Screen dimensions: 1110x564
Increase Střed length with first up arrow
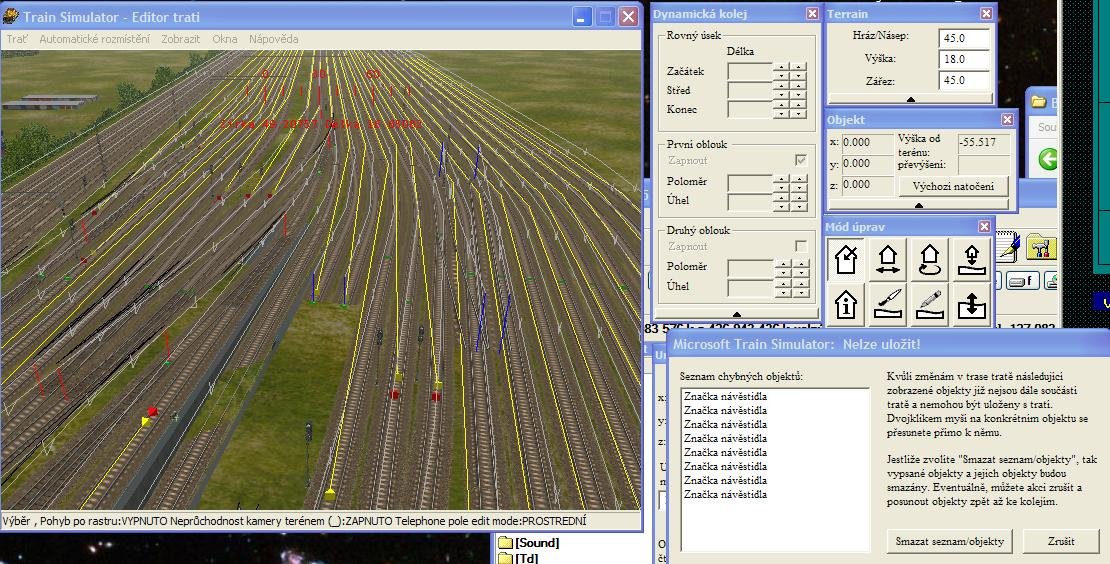[781, 86]
